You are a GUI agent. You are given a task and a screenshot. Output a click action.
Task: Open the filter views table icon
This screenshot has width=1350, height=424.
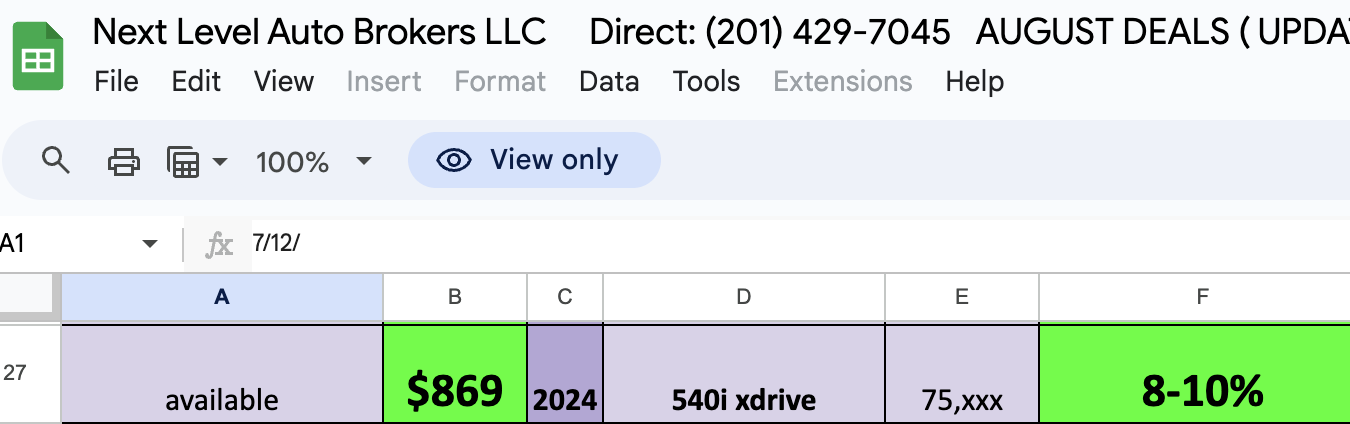pos(183,161)
